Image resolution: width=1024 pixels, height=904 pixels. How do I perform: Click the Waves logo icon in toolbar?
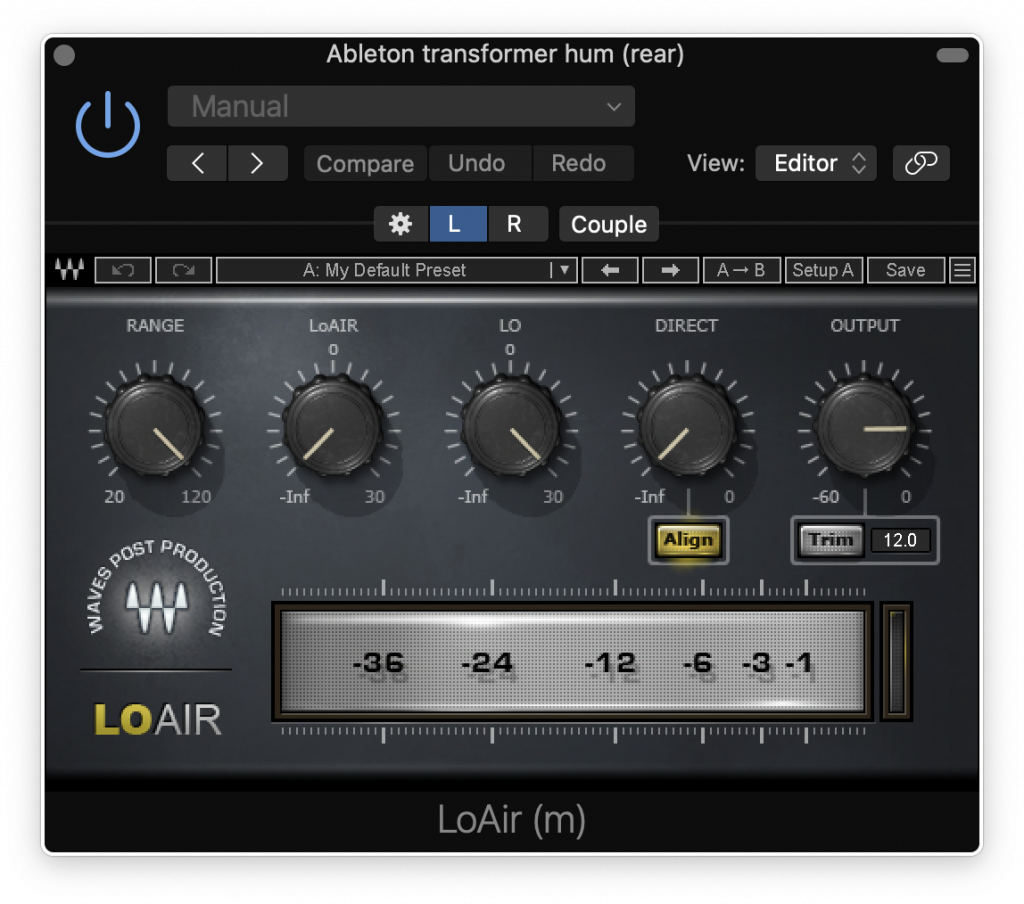click(x=70, y=269)
